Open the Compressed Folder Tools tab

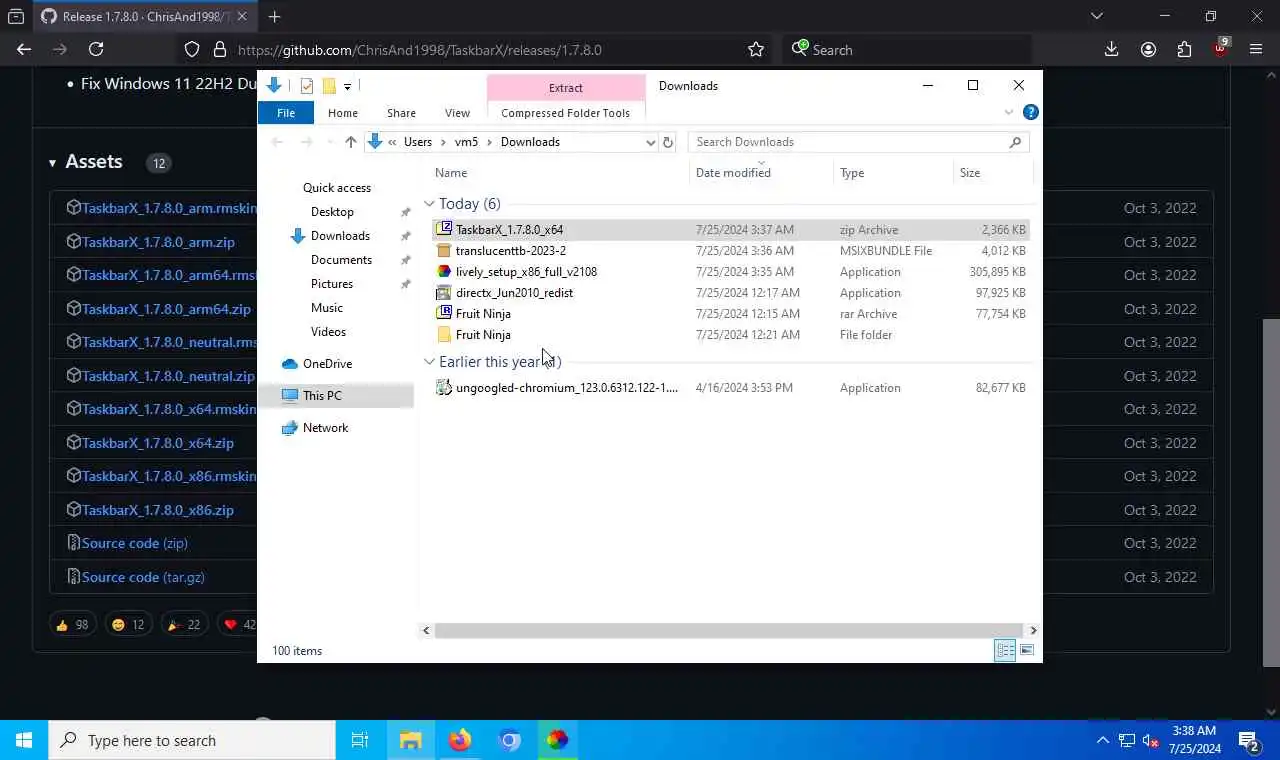point(565,113)
